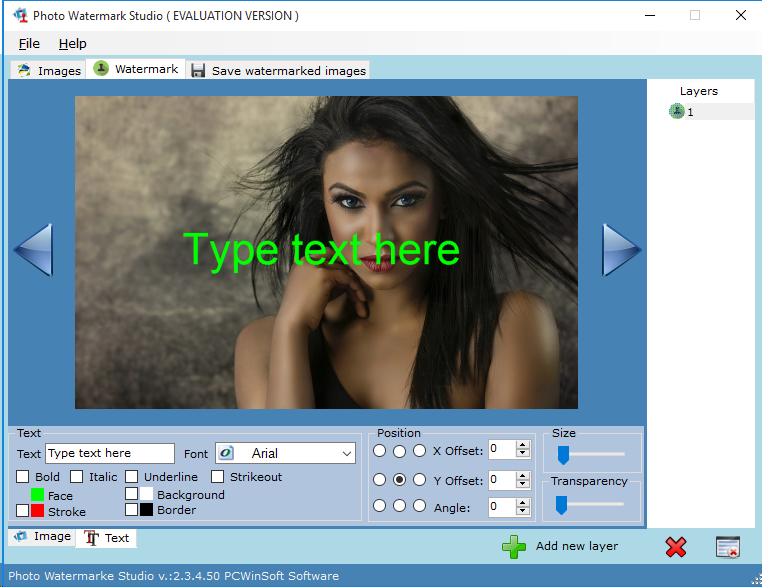Click the watermark Text input field
This screenshot has height=587, width=762.
click(110, 454)
